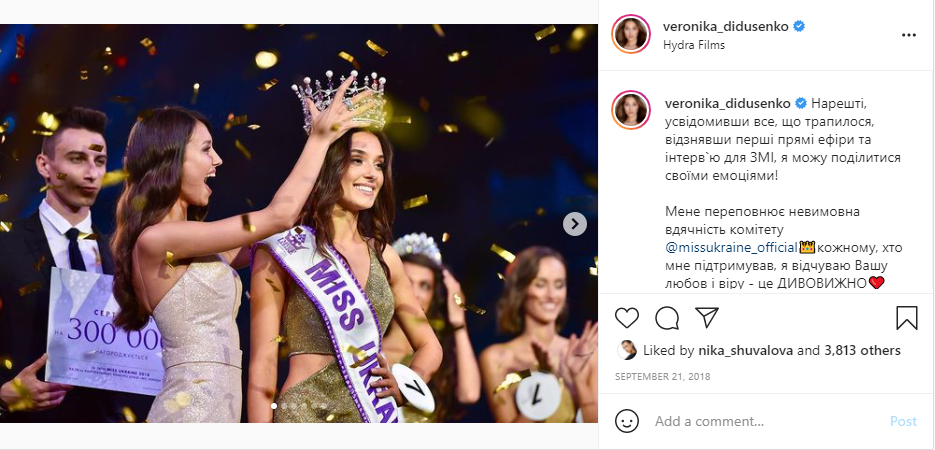Save post with the bookmark icon
Viewport: 935px width, 450px height.
coord(906,318)
